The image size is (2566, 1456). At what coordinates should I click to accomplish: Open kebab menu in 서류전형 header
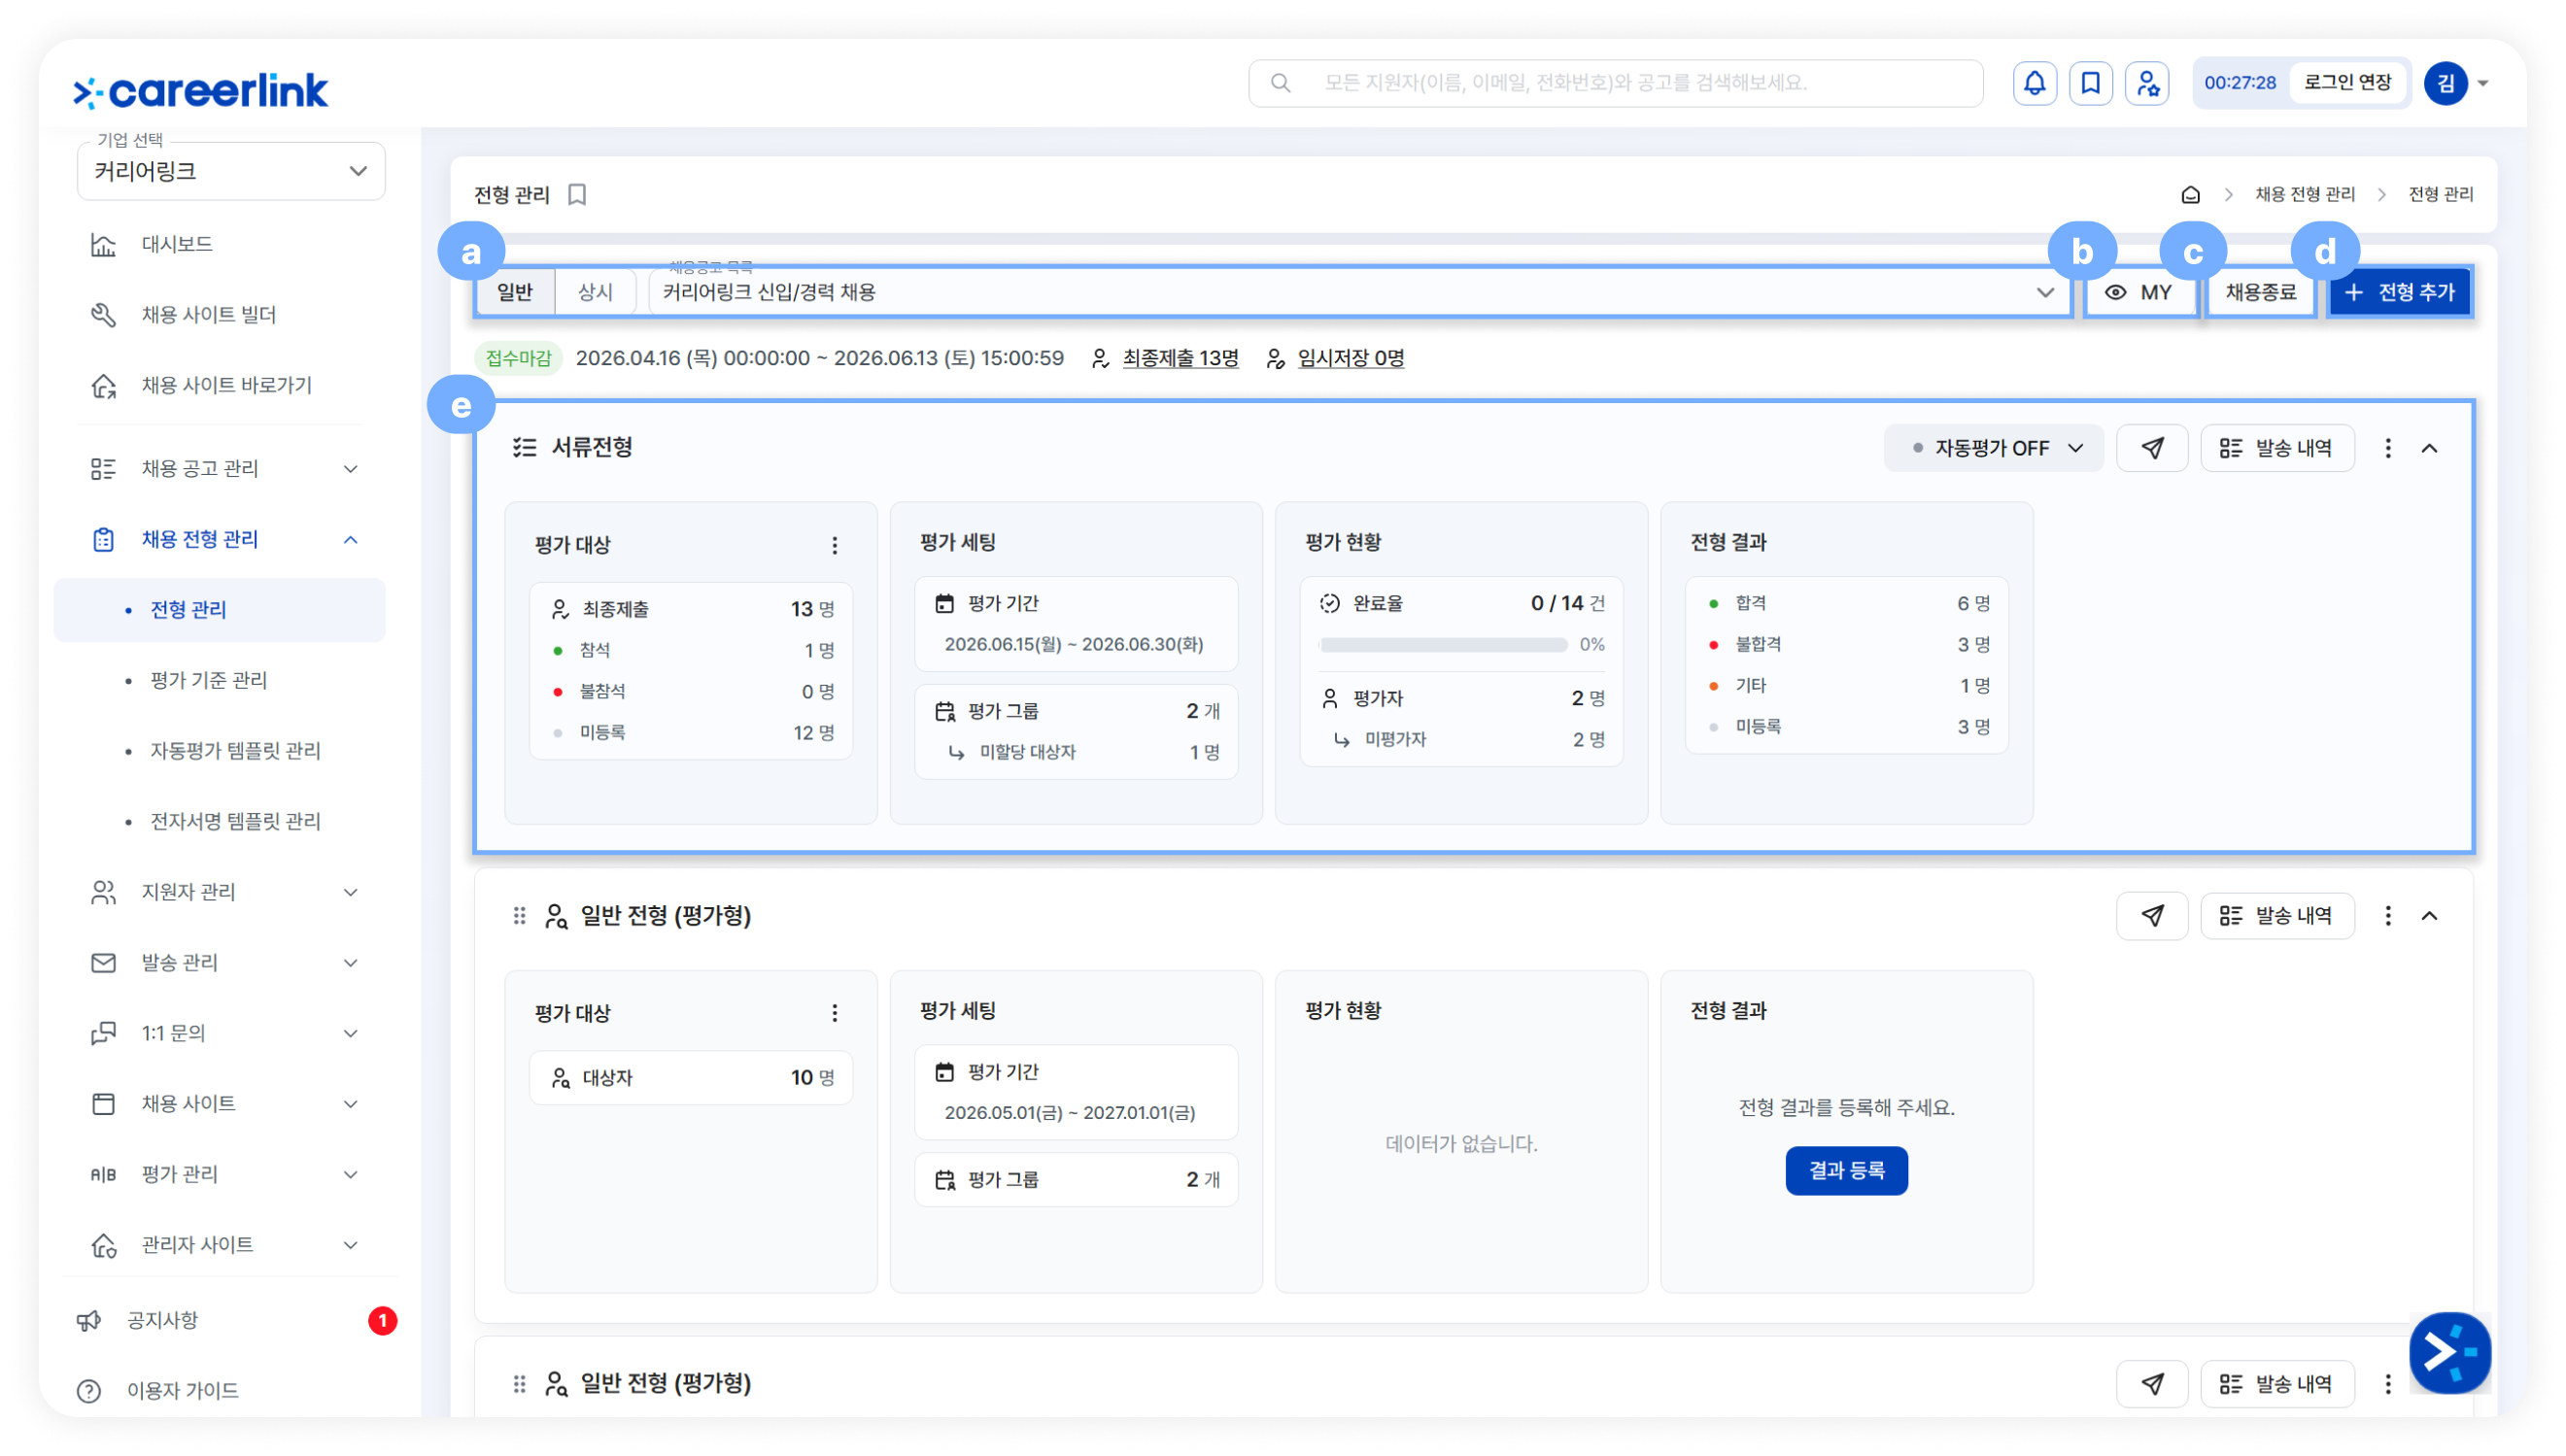coord(2387,448)
